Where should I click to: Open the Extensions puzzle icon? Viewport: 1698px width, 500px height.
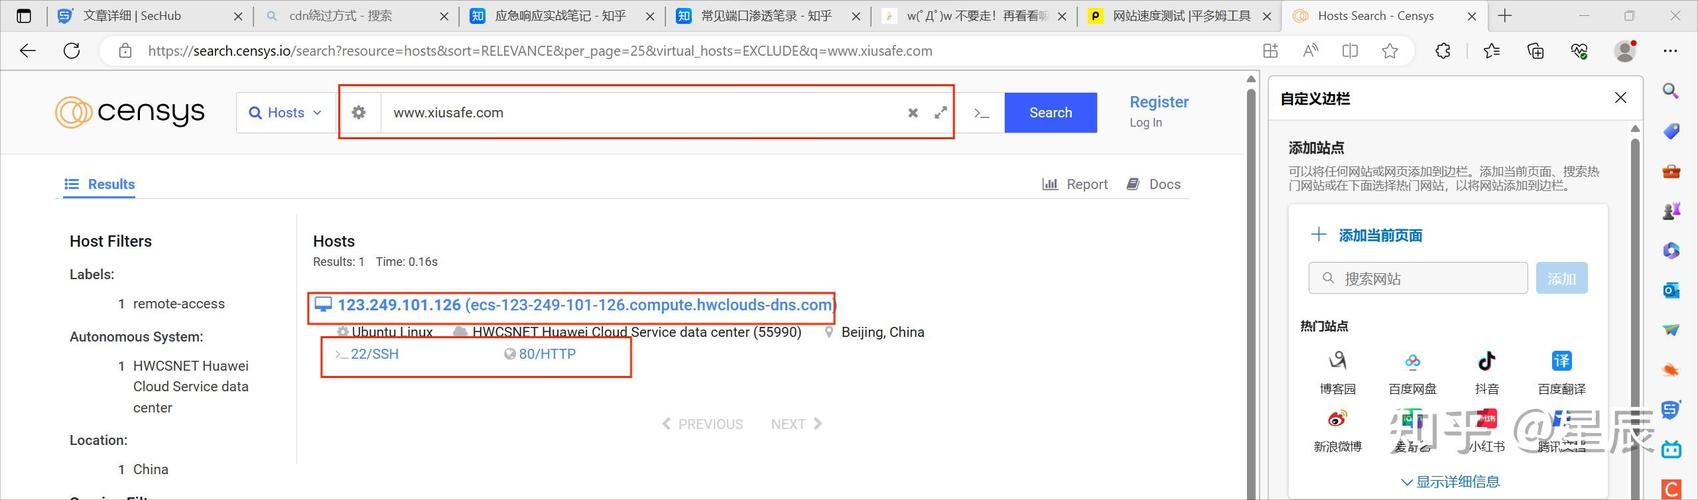pyautogui.click(x=1443, y=51)
